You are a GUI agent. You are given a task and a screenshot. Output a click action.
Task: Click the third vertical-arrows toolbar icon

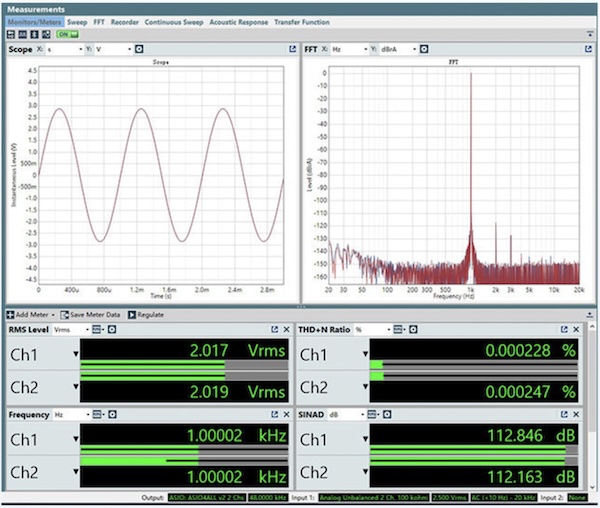(x=34, y=34)
